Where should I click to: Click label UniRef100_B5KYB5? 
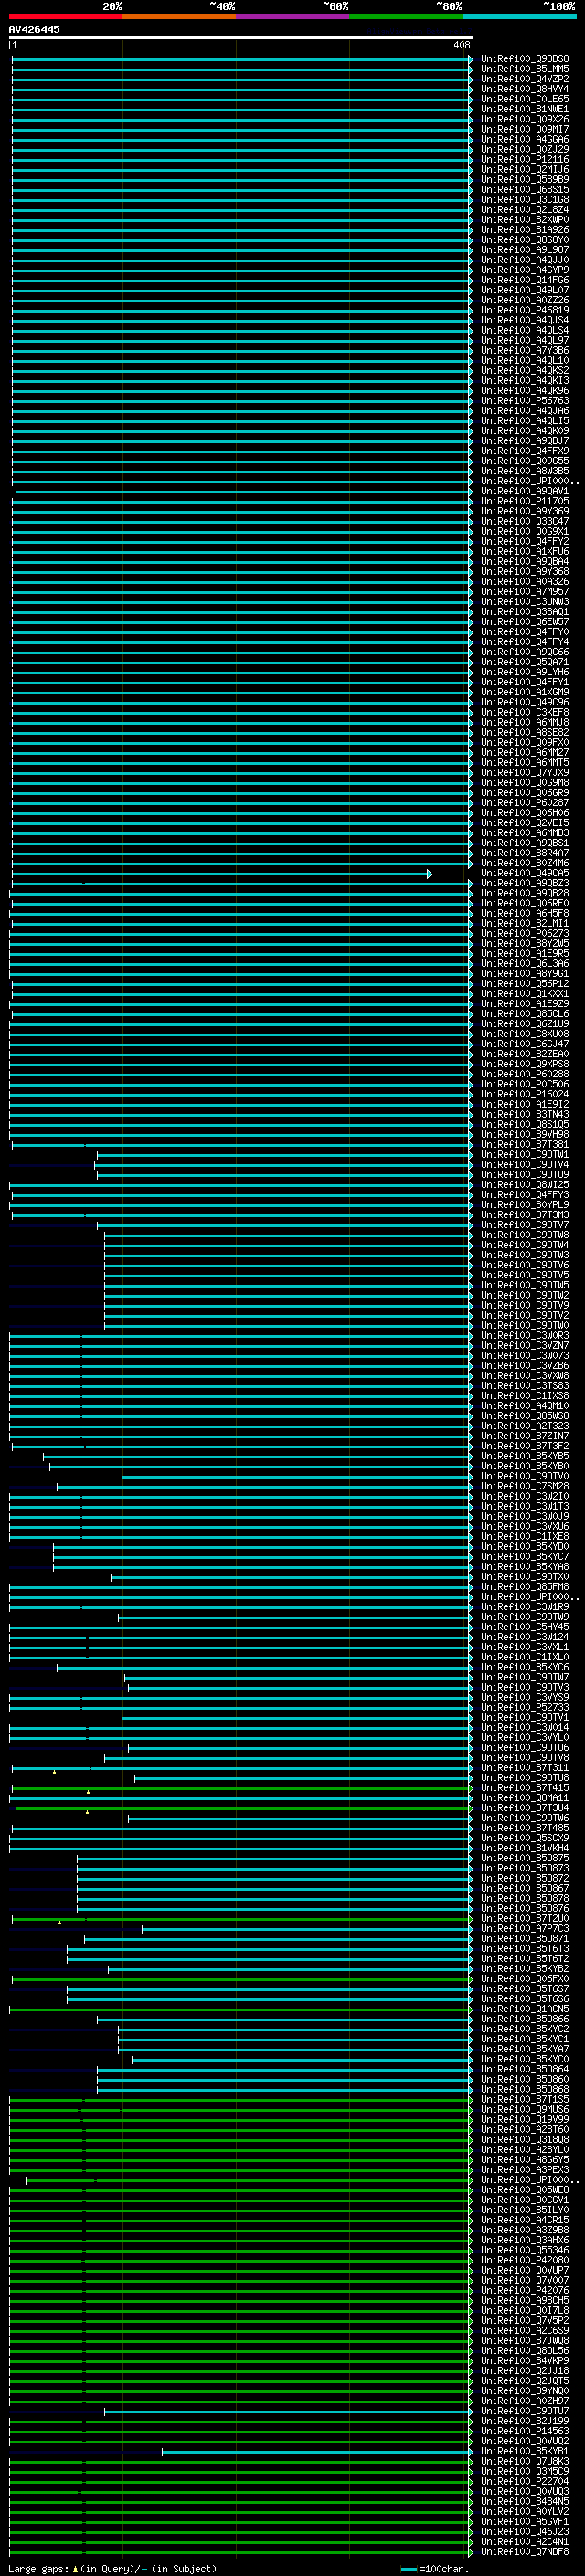coord(525,1456)
